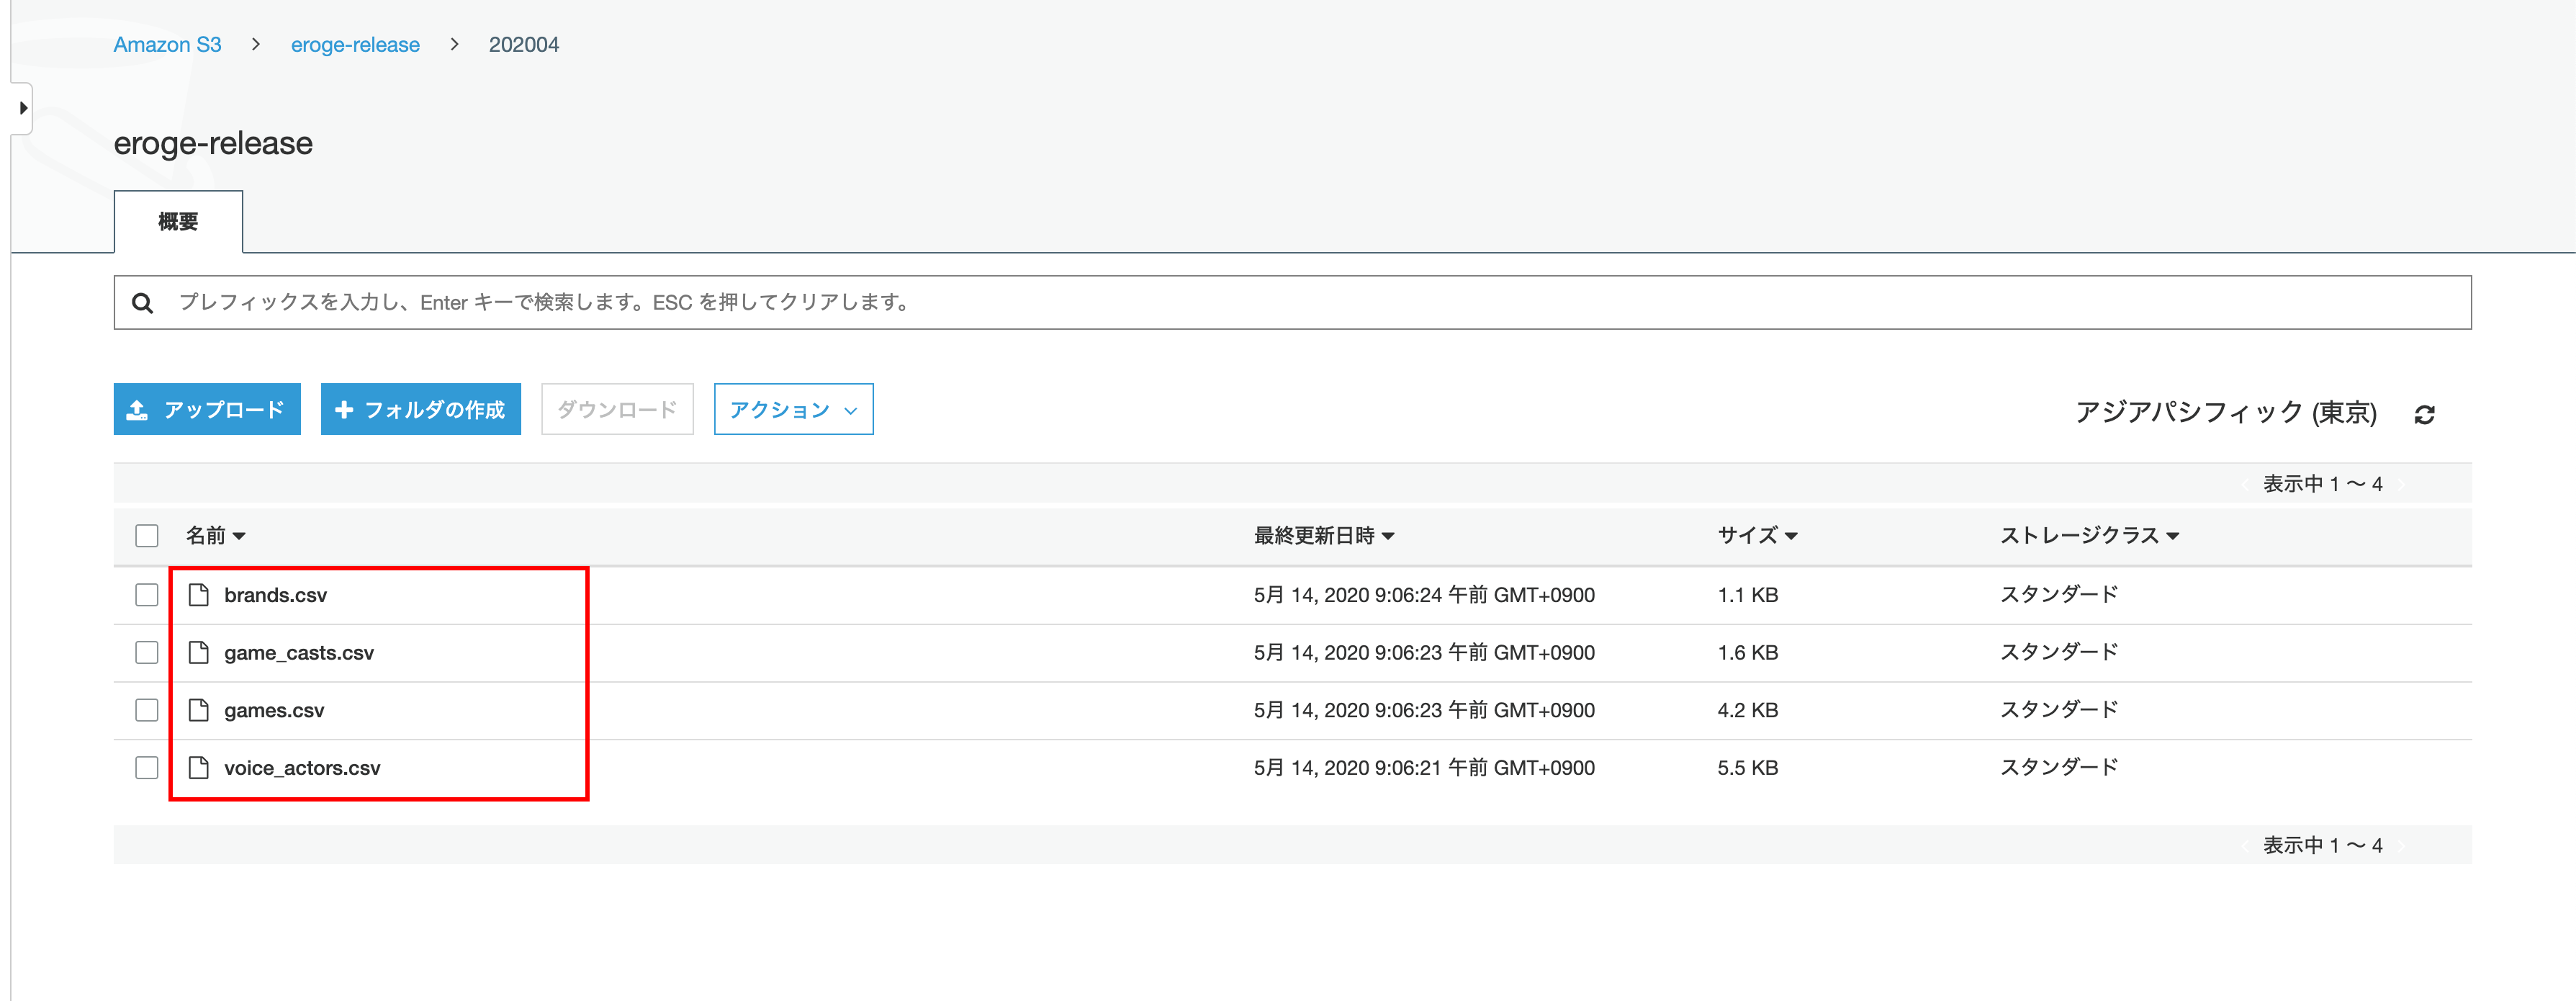This screenshot has height=1001, width=2576.
Task: Sort by the 名前 column arrow
Action: coord(239,537)
